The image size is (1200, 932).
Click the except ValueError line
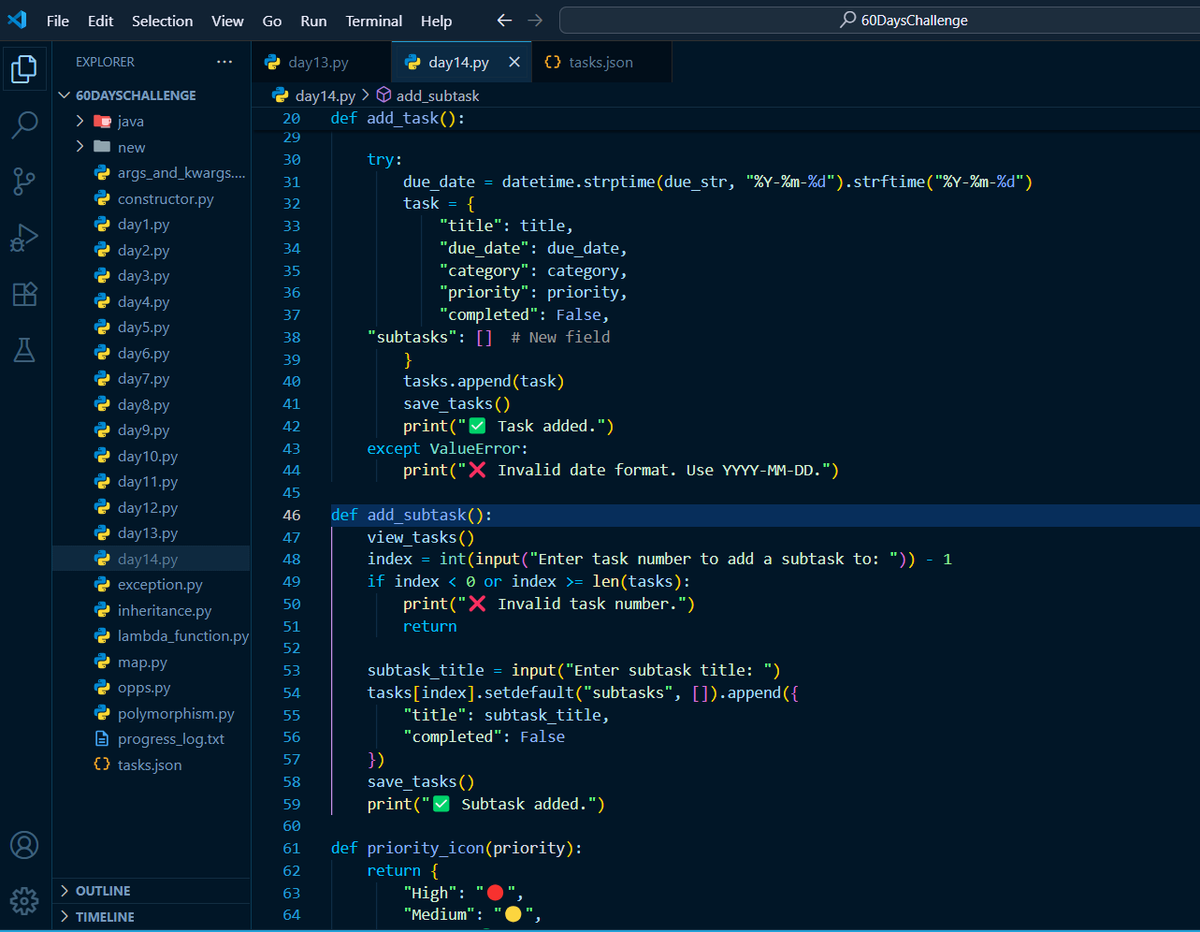coord(448,448)
